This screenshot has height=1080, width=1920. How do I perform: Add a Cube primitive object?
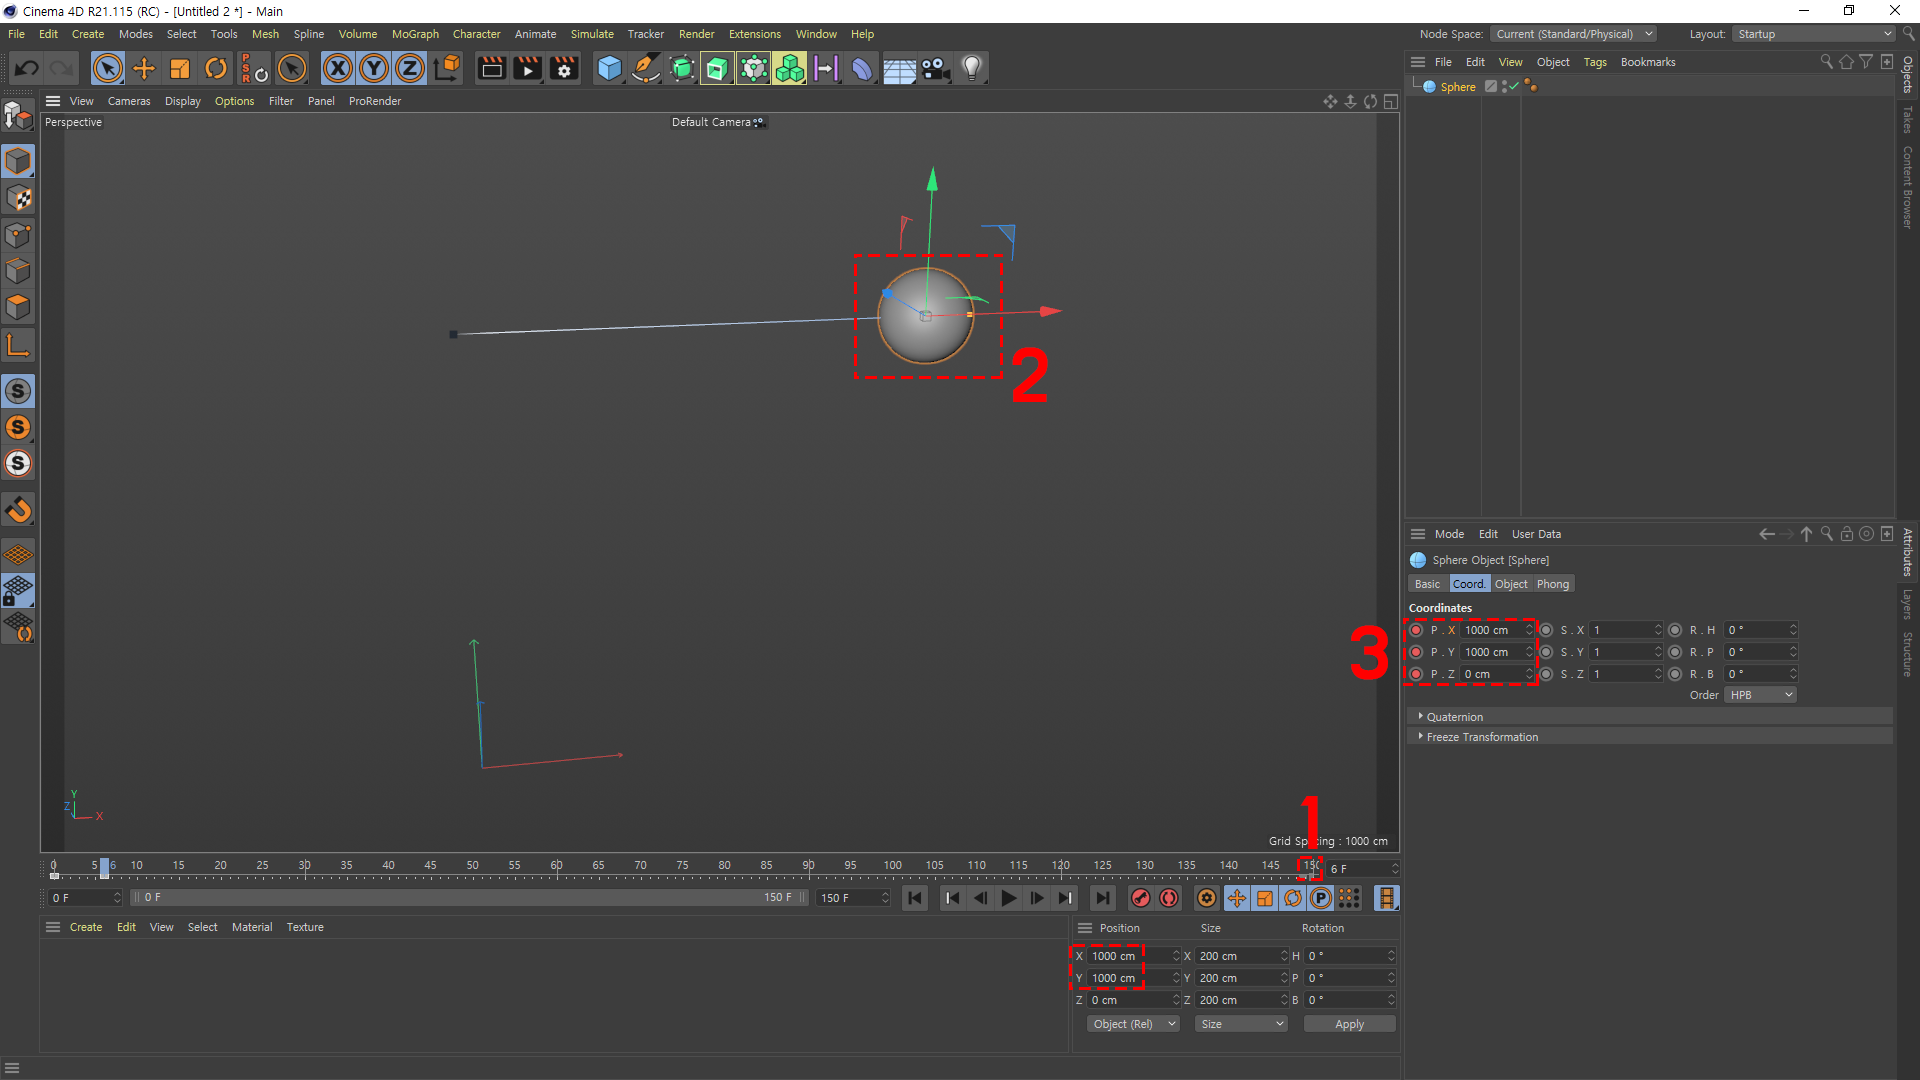(609, 68)
